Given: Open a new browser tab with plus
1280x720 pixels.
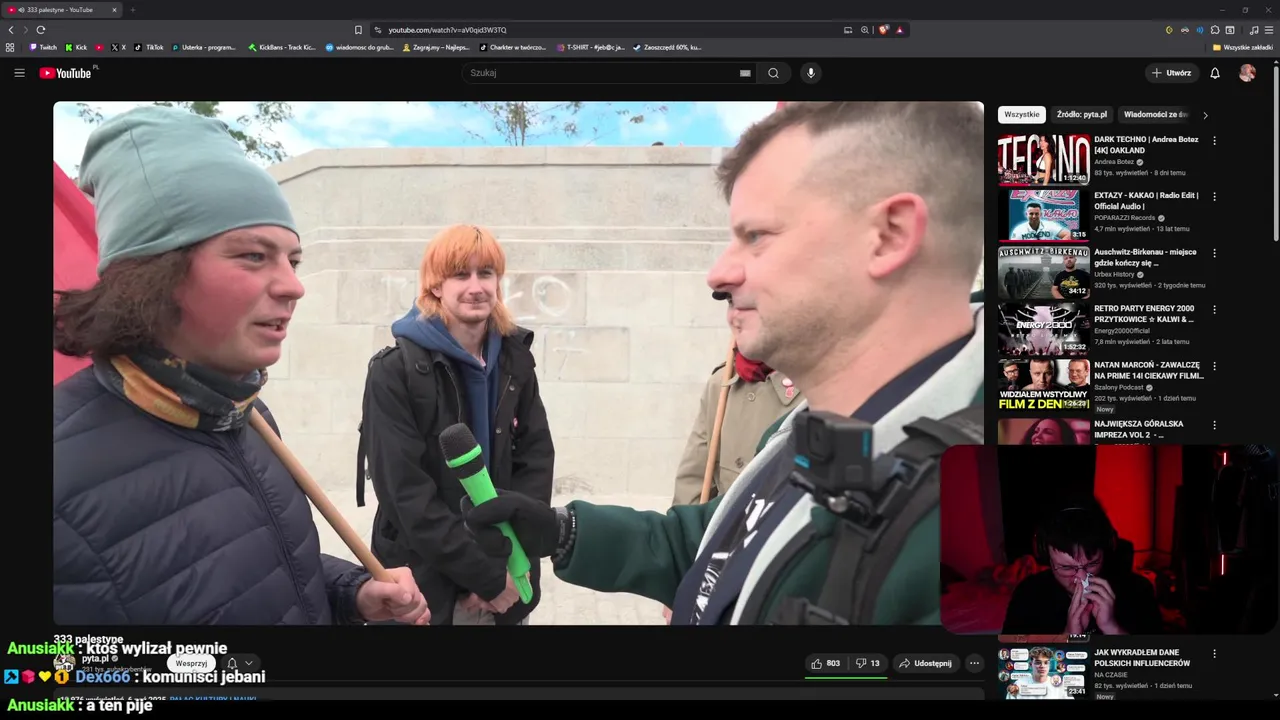Looking at the screenshot, I should tap(132, 10).
